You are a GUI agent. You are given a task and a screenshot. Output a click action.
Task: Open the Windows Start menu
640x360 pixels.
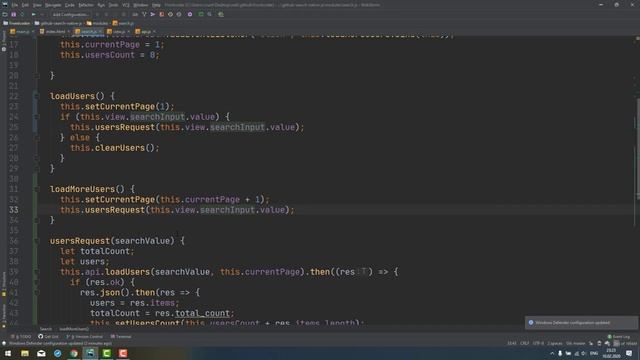8,353
